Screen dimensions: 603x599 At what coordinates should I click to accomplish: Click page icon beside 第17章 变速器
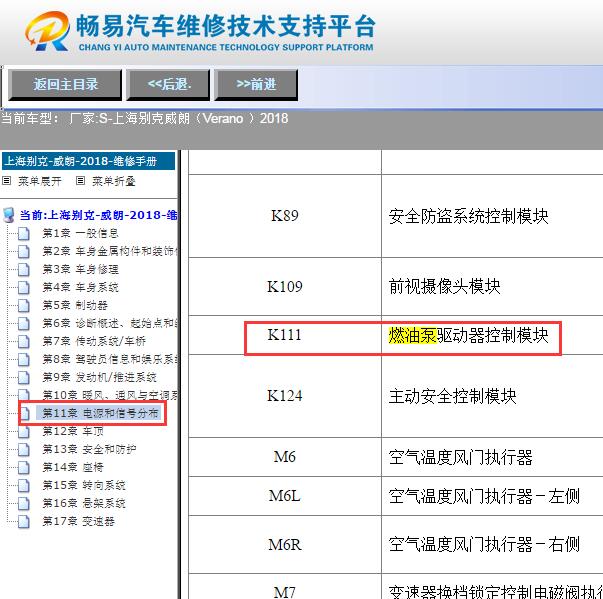coord(23,522)
